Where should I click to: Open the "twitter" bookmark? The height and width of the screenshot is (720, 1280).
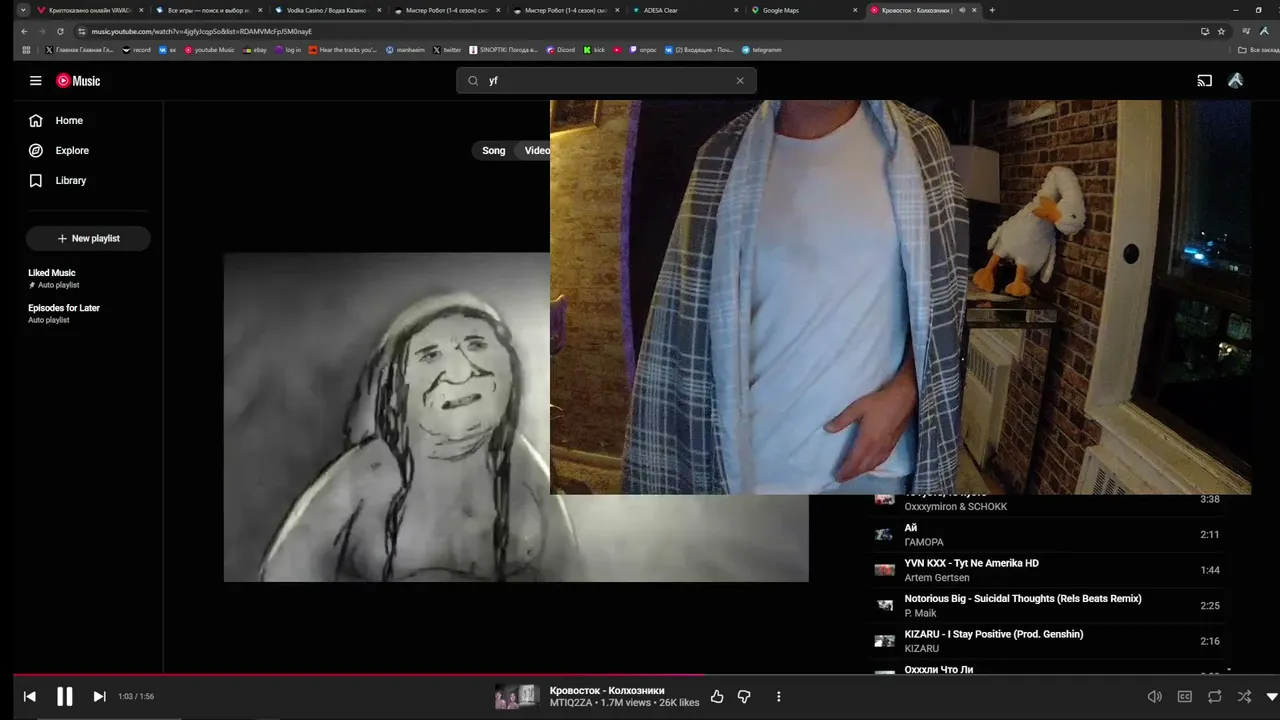click(447, 50)
